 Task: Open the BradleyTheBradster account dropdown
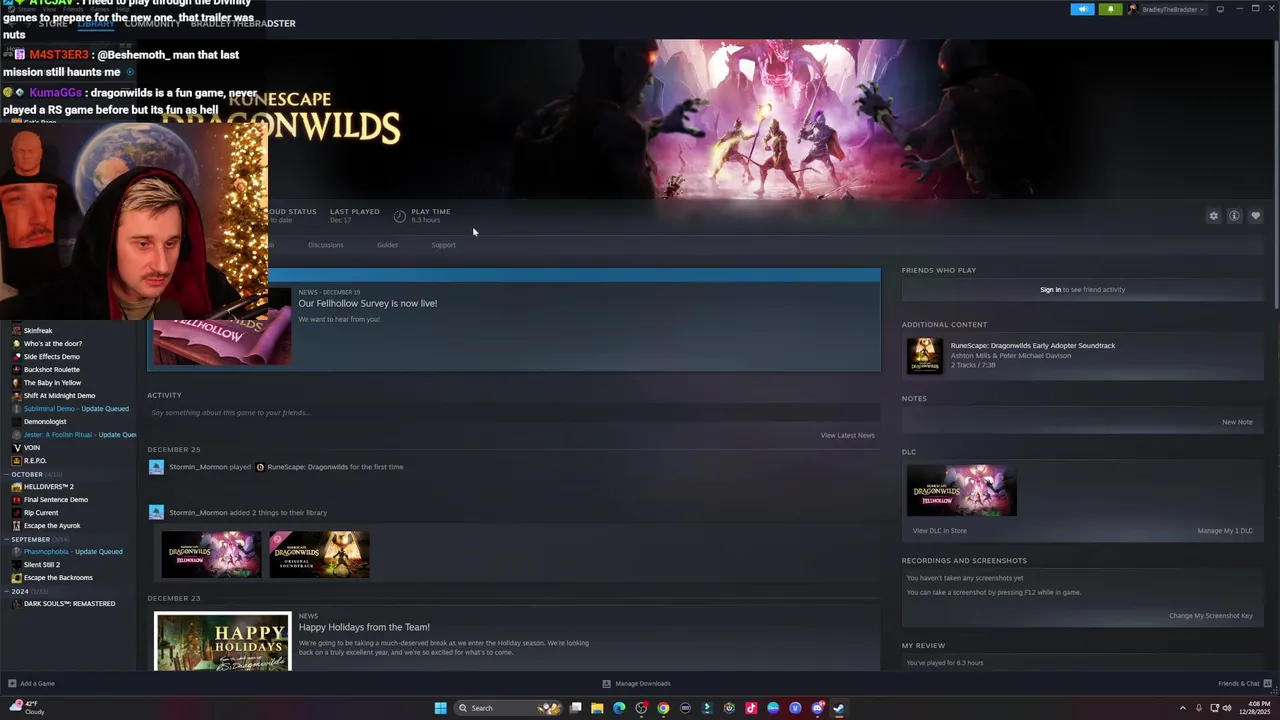click(x=1167, y=9)
